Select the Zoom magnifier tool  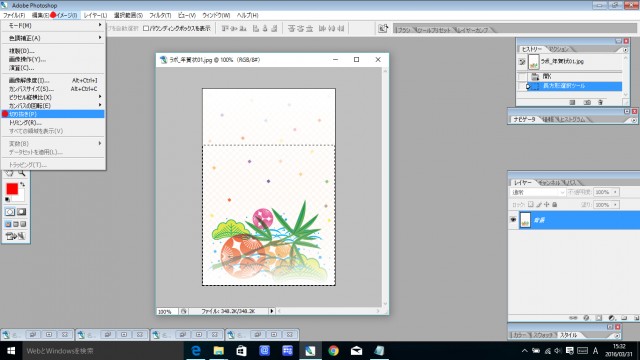(22, 173)
